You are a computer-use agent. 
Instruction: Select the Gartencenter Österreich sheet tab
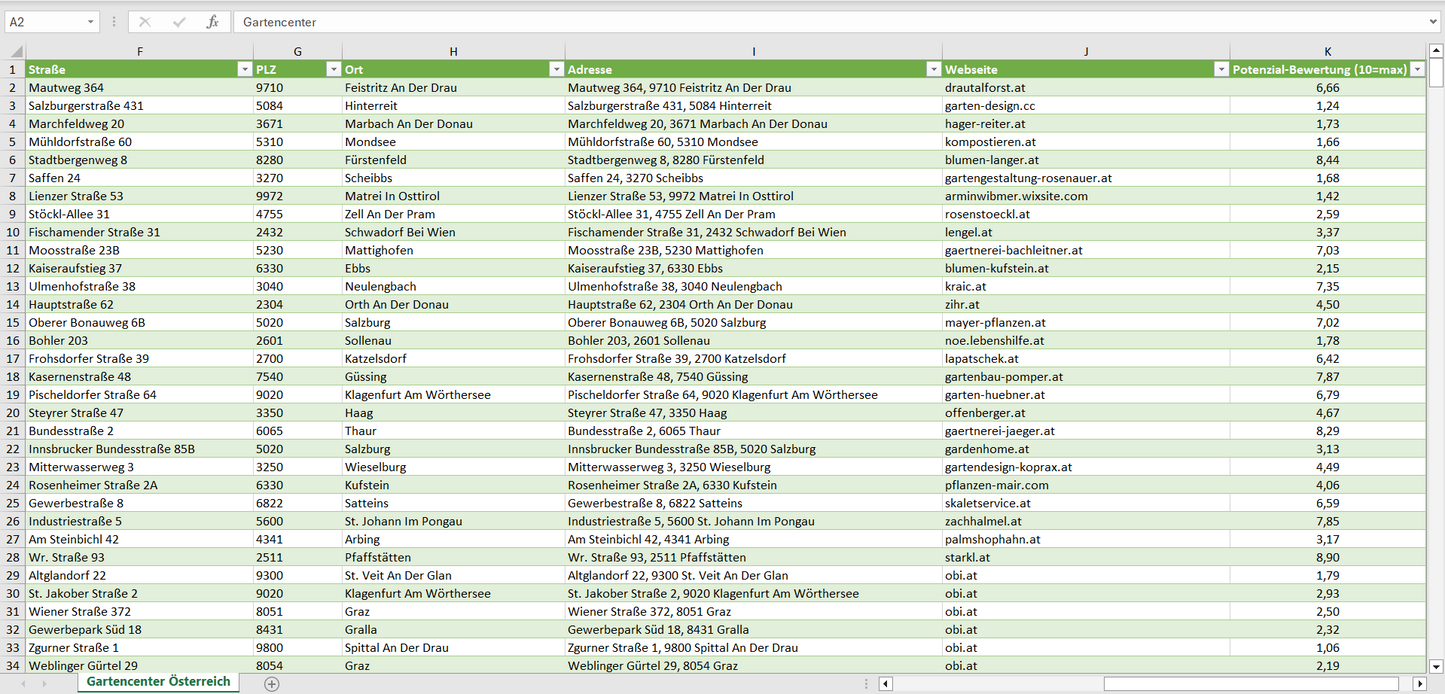pos(158,682)
